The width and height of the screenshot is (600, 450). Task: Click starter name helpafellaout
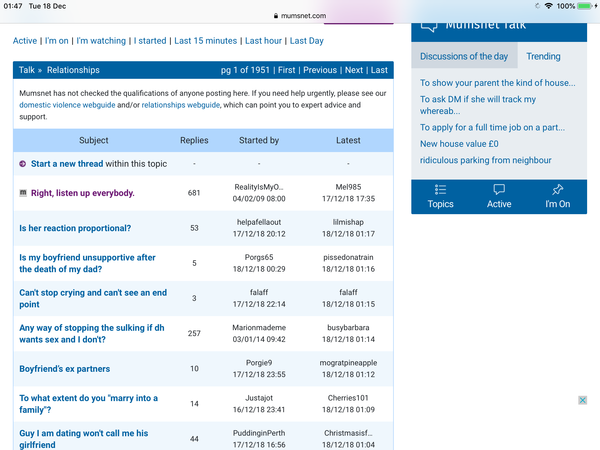259,222
